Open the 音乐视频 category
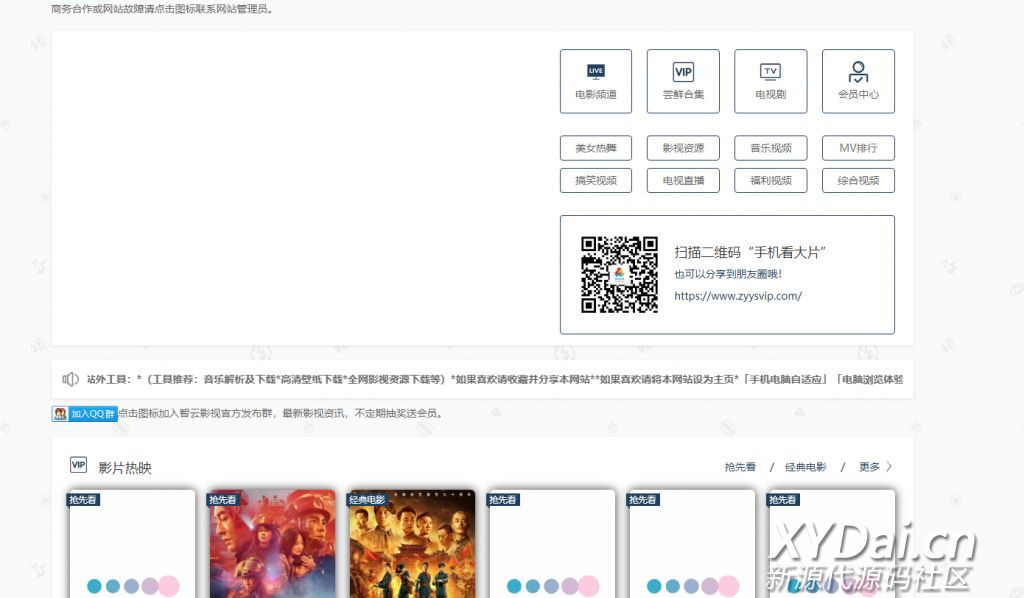The image size is (1024, 598). click(771, 148)
